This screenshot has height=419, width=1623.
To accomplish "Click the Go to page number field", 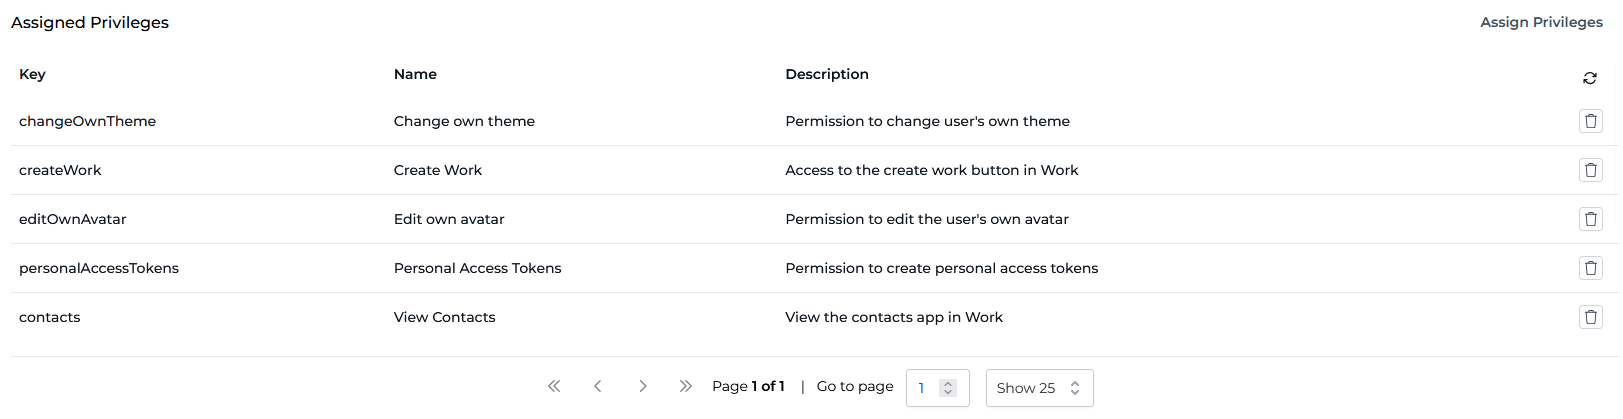I will (x=924, y=388).
